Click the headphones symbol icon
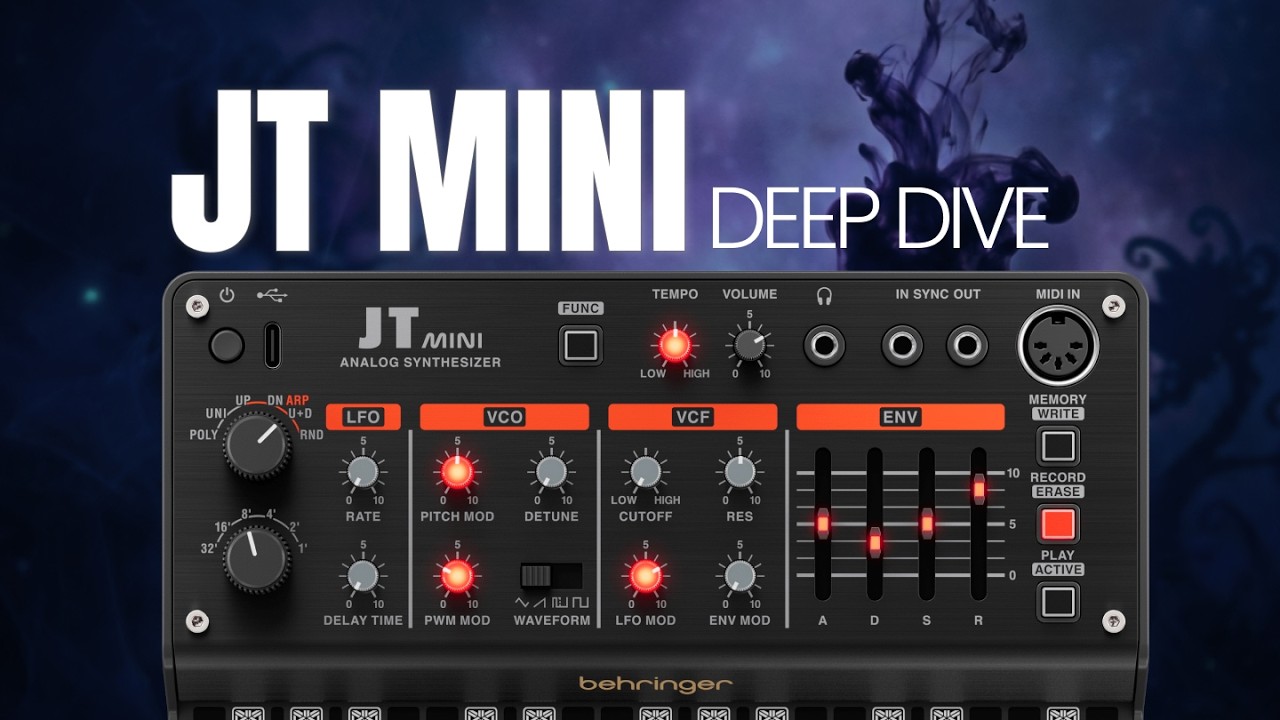Viewport: 1280px width, 720px height. point(824,295)
